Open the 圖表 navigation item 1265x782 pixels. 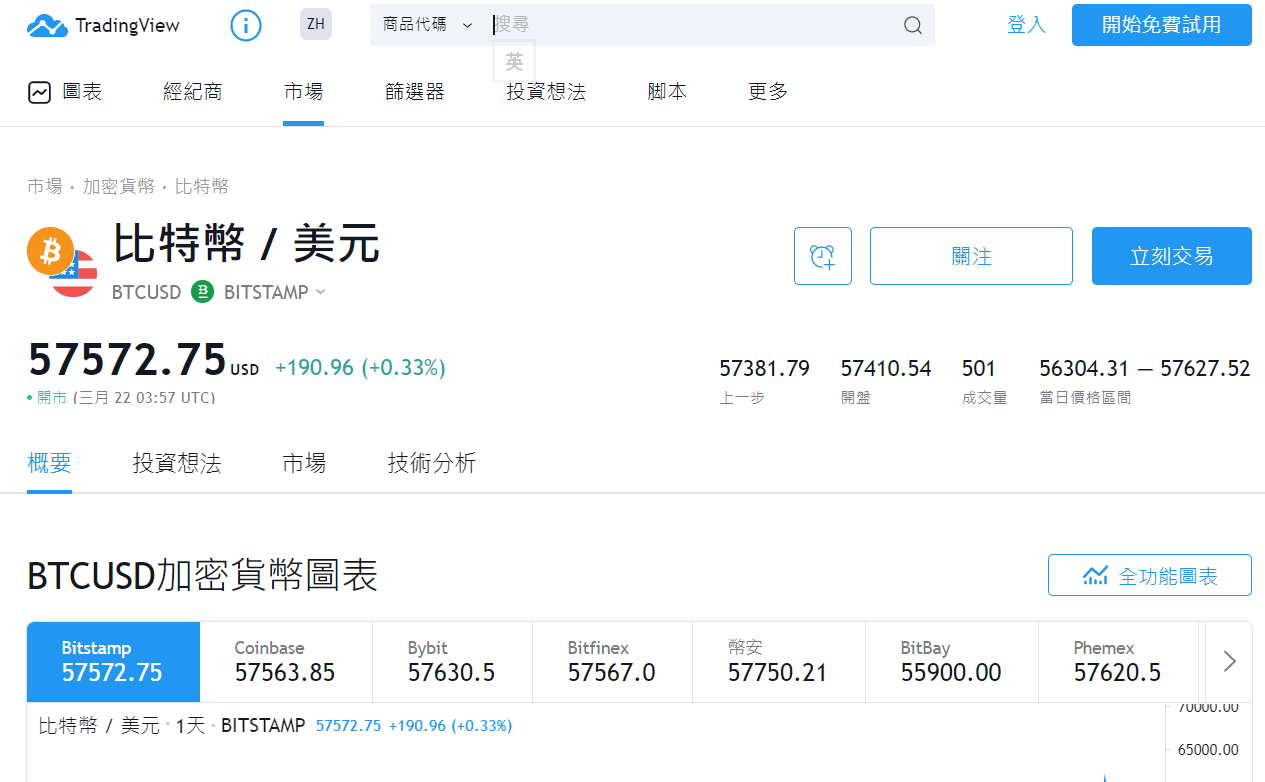click(x=65, y=92)
